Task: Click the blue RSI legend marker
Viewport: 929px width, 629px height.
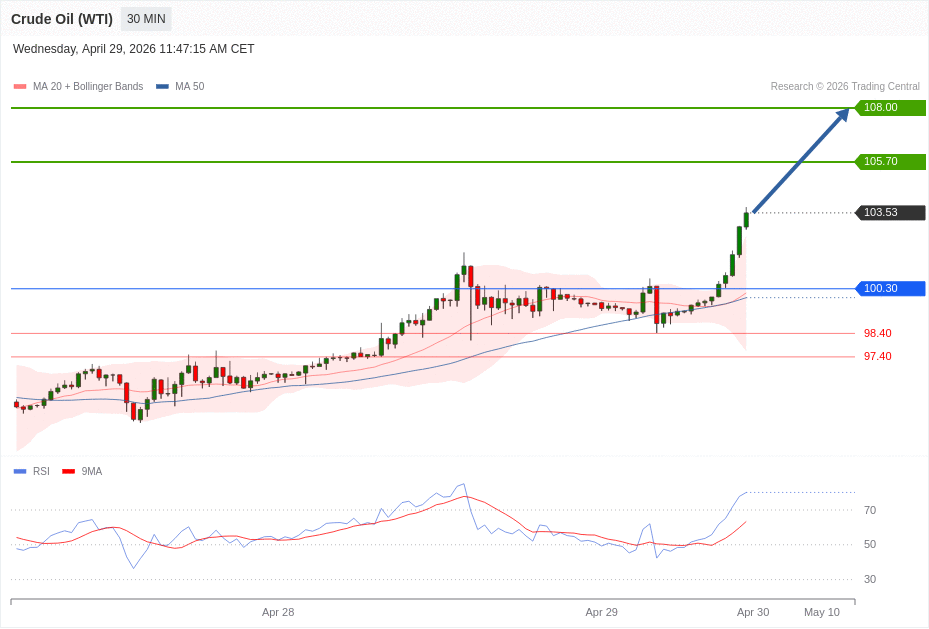Action: 20,471
